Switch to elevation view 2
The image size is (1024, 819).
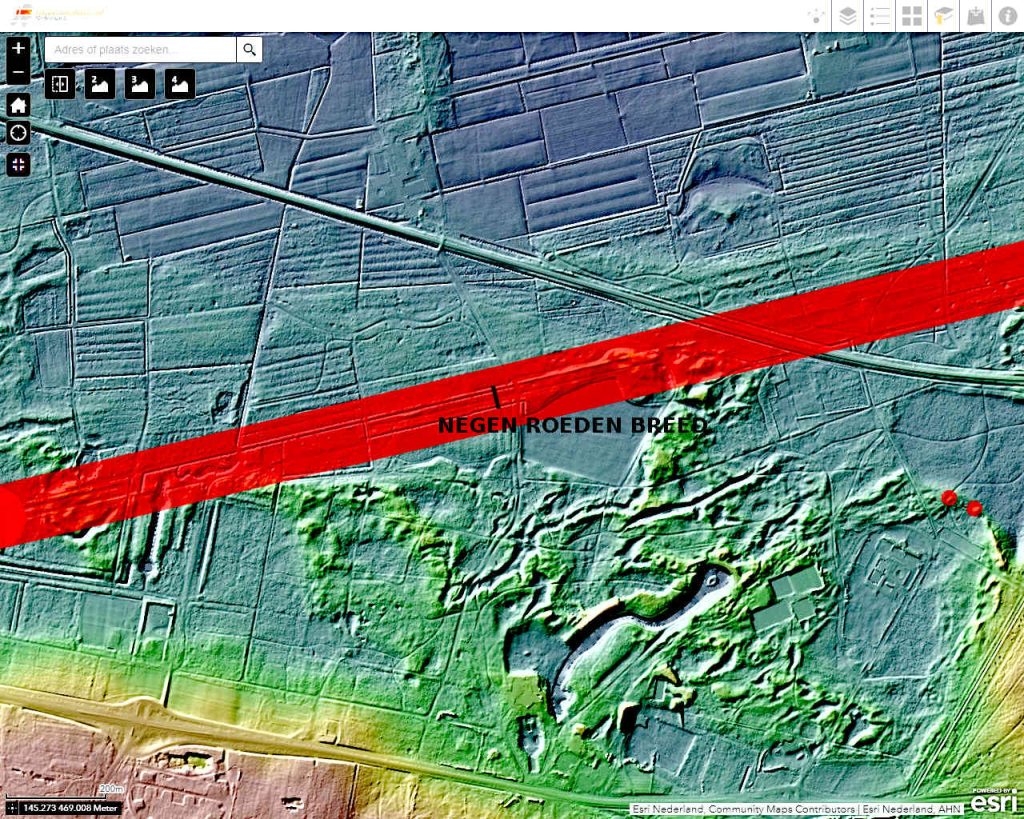point(99,84)
